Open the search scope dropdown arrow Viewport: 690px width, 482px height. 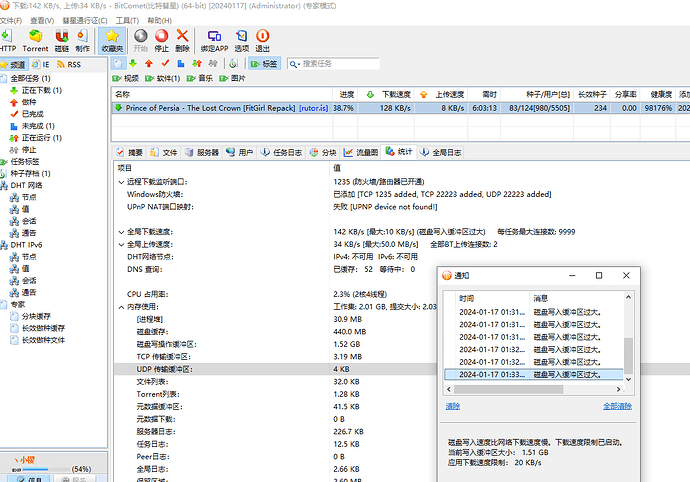(299, 65)
